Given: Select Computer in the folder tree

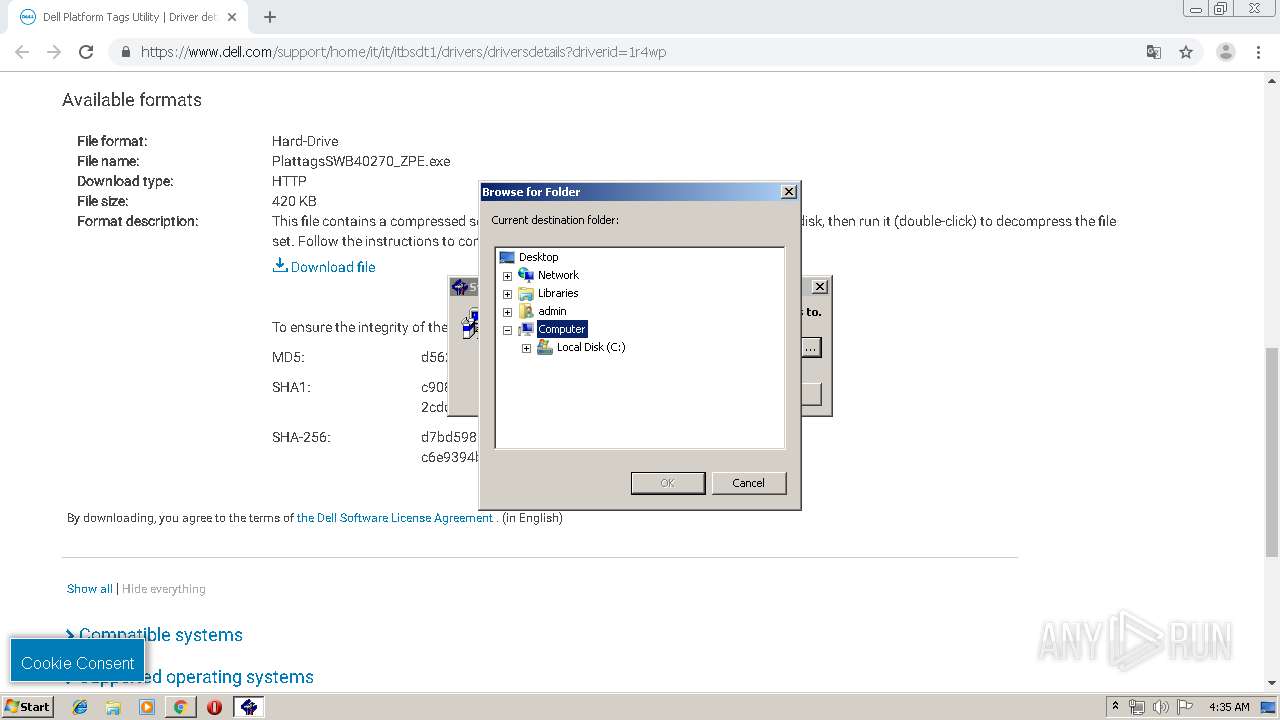Looking at the screenshot, I should click(561, 329).
